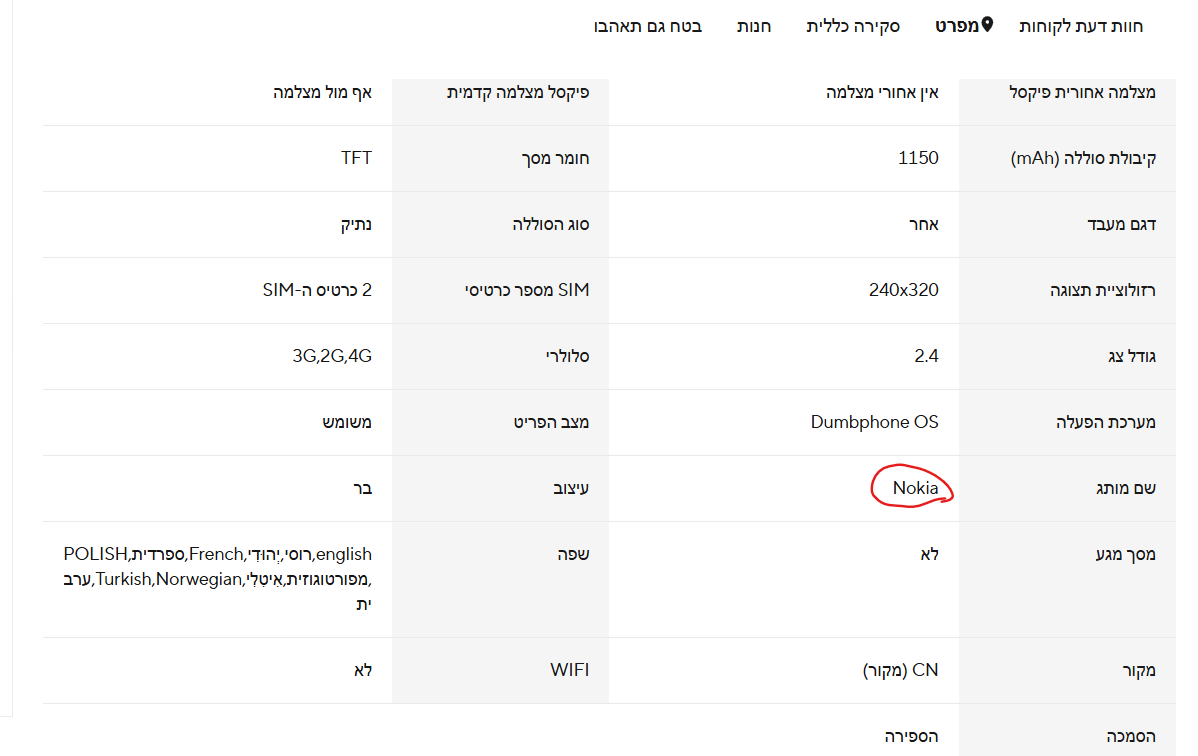Click the 2 כרטיס ה-SIM value
The height and width of the screenshot is (756, 1198).
pos(310,290)
